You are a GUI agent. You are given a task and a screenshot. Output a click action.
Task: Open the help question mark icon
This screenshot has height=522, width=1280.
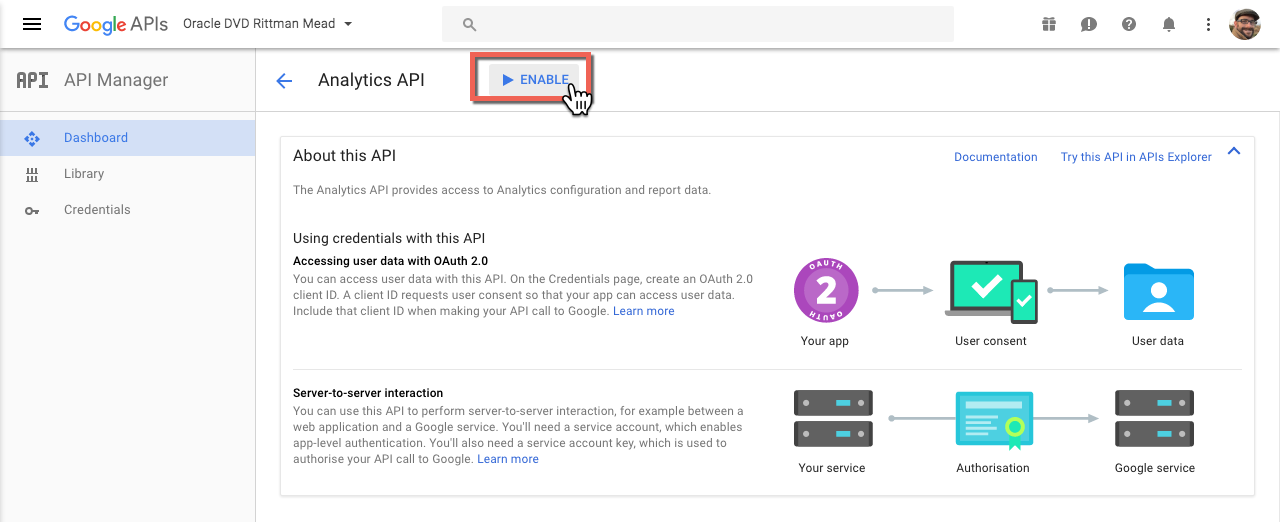tap(1129, 24)
